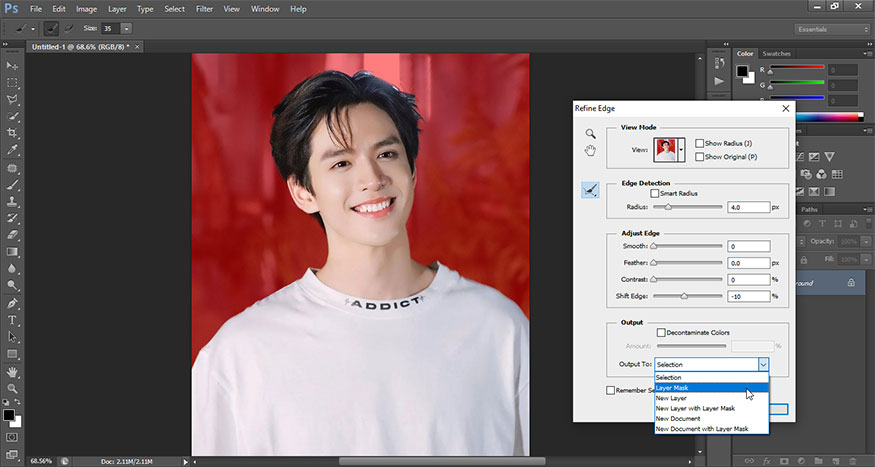Screen dimensions: 875x467
Task: Click the Refine Radius brush tool
Action: (x=591, y=190)
